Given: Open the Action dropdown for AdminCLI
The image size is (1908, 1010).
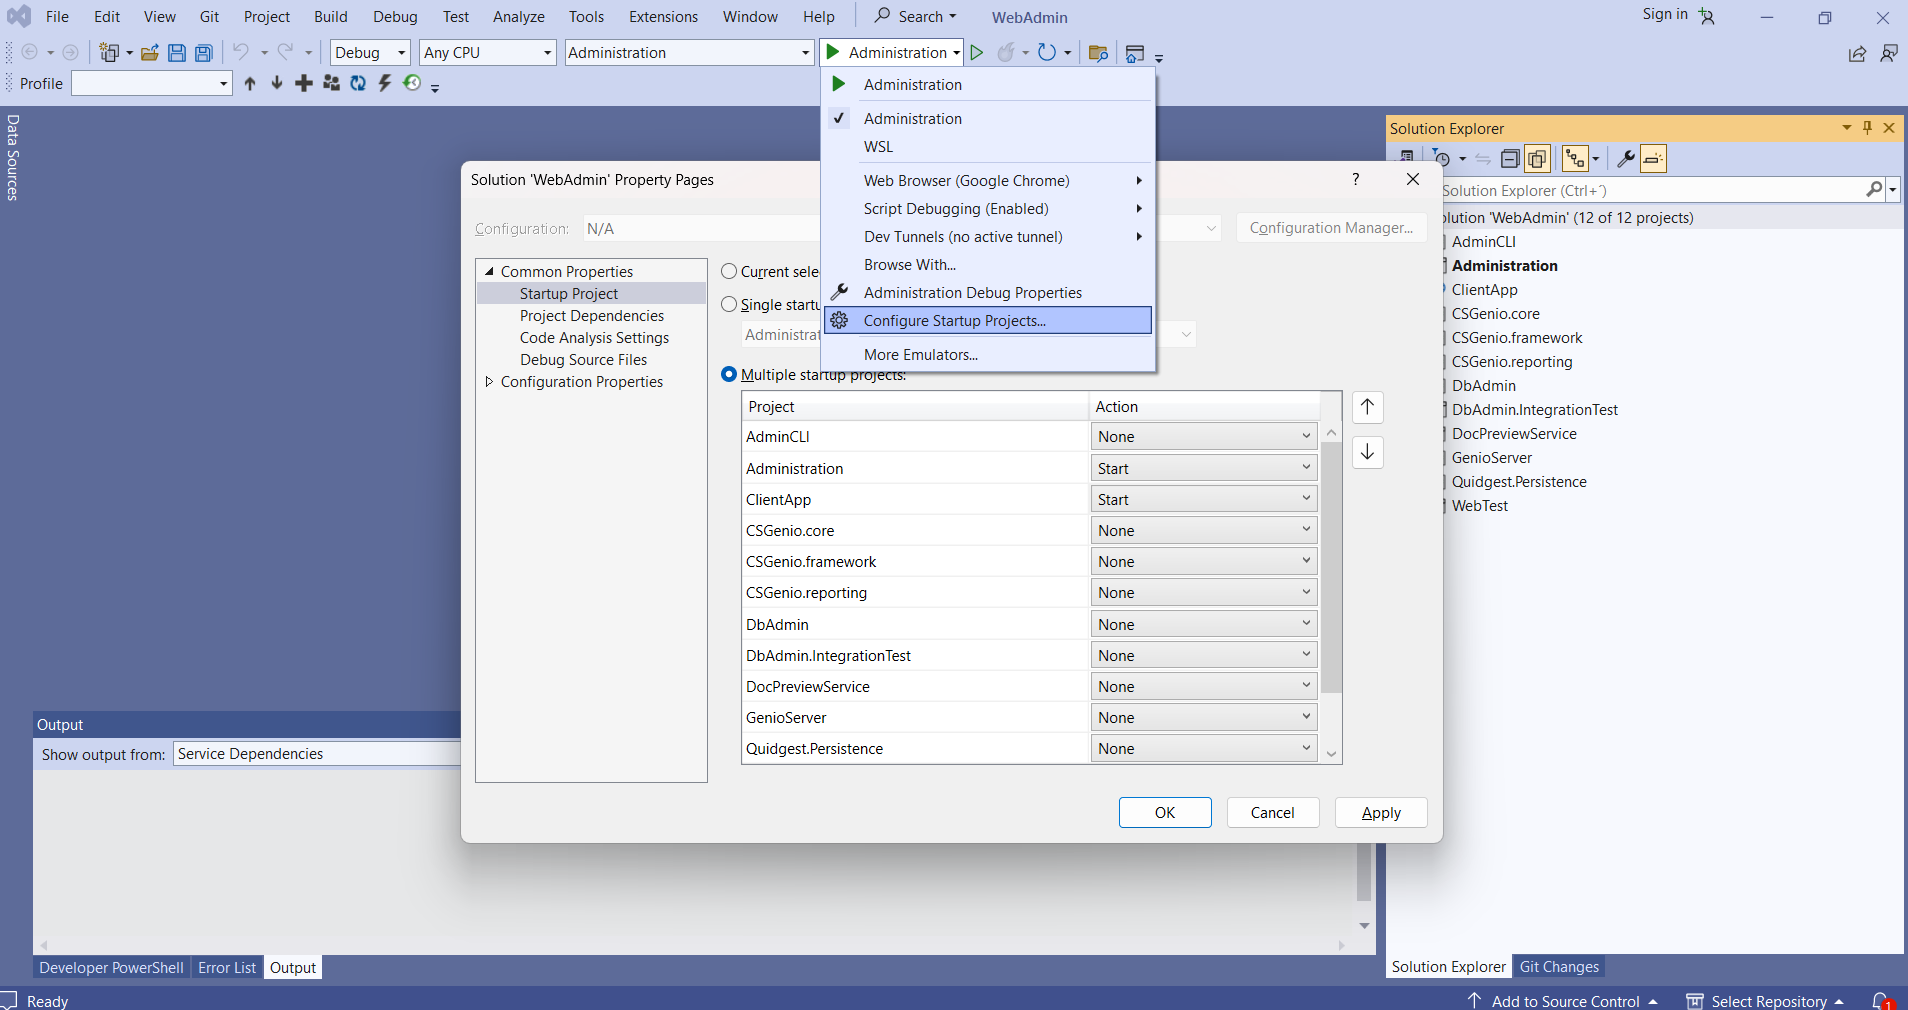Looking at the screenshot, I should coord(1203,436).
